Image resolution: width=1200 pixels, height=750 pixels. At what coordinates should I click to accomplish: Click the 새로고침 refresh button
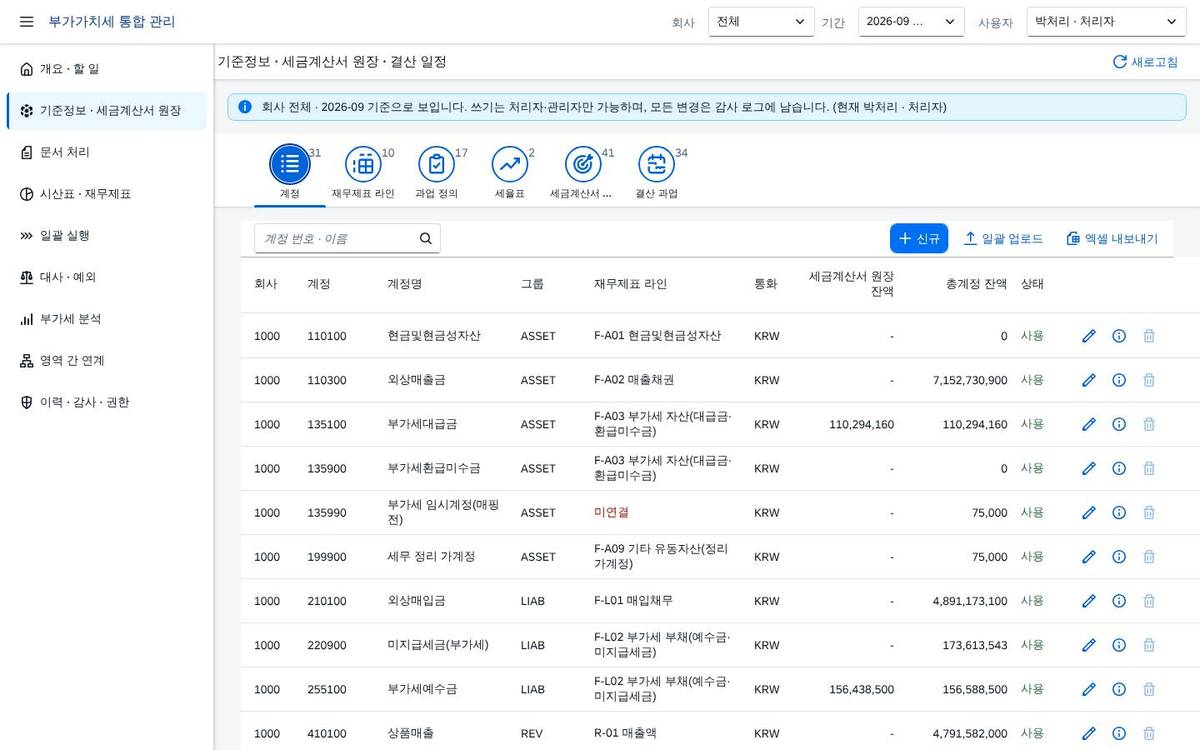1145,62
